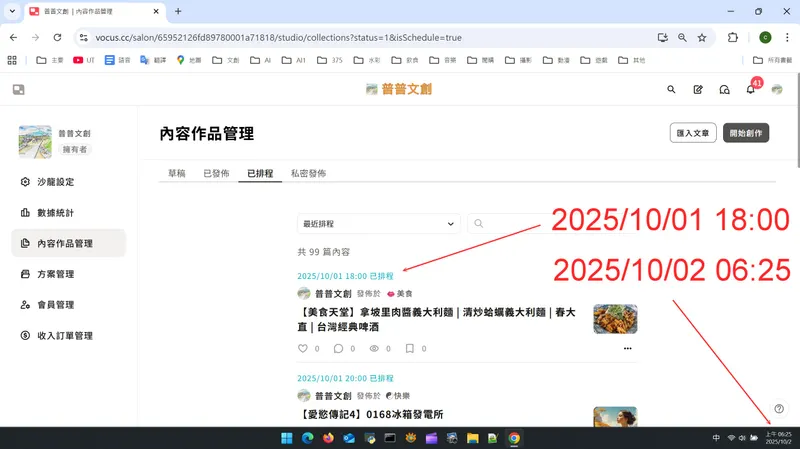
Task: Open the chat messages icon in header
Action: (x=724, y=90)
